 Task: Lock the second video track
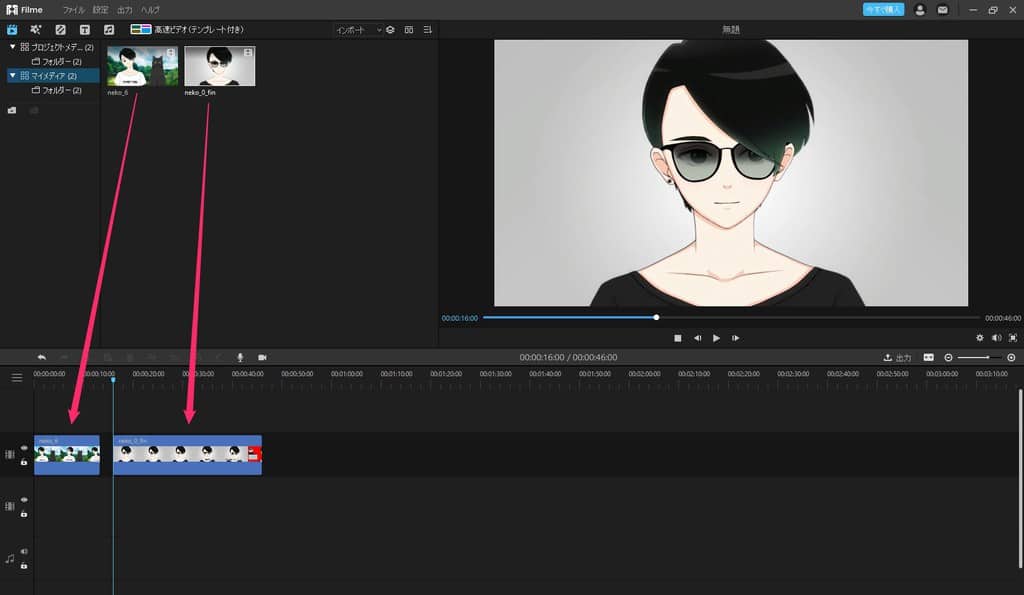(24, 514)
